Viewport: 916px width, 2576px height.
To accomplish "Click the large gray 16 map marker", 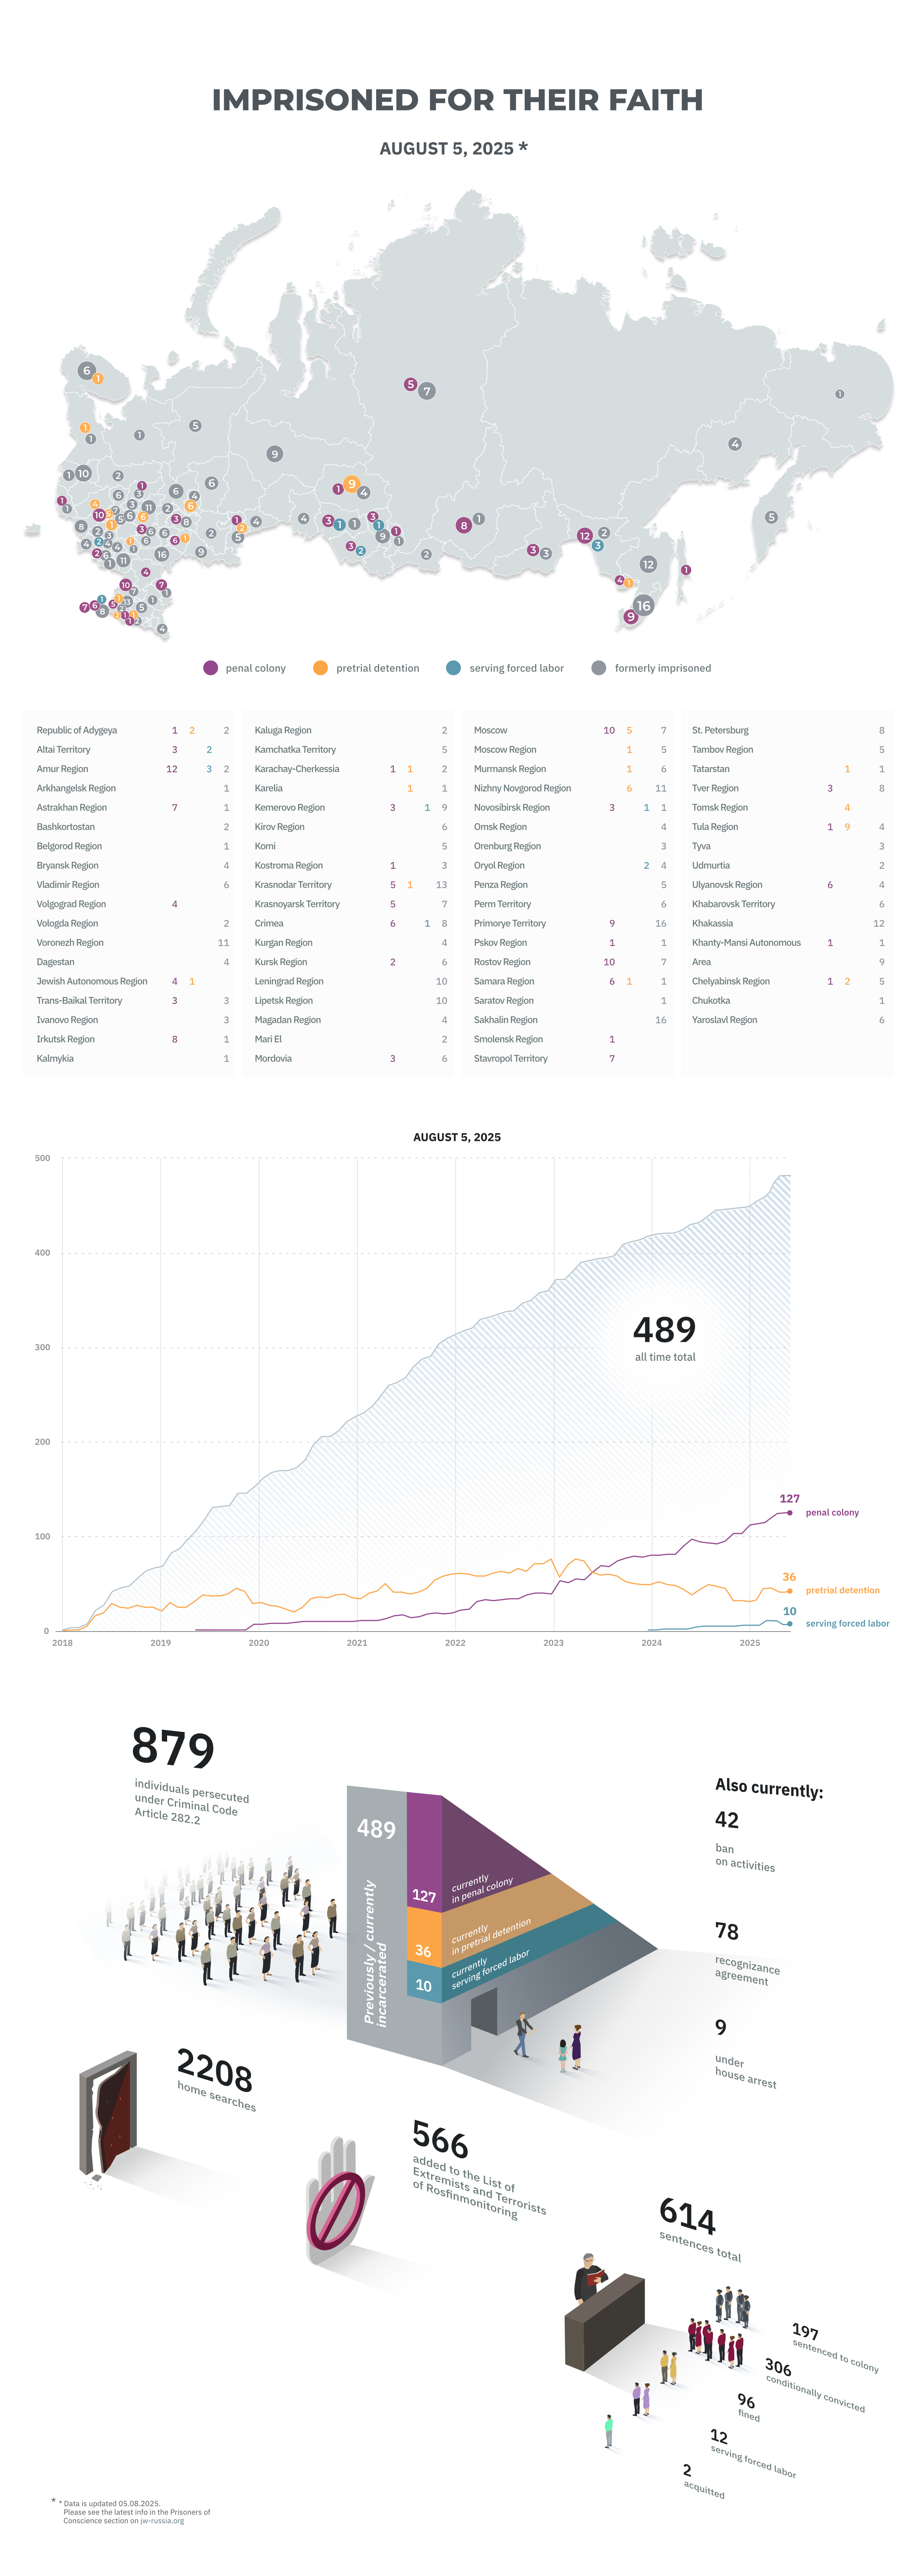I will (643, 605).
